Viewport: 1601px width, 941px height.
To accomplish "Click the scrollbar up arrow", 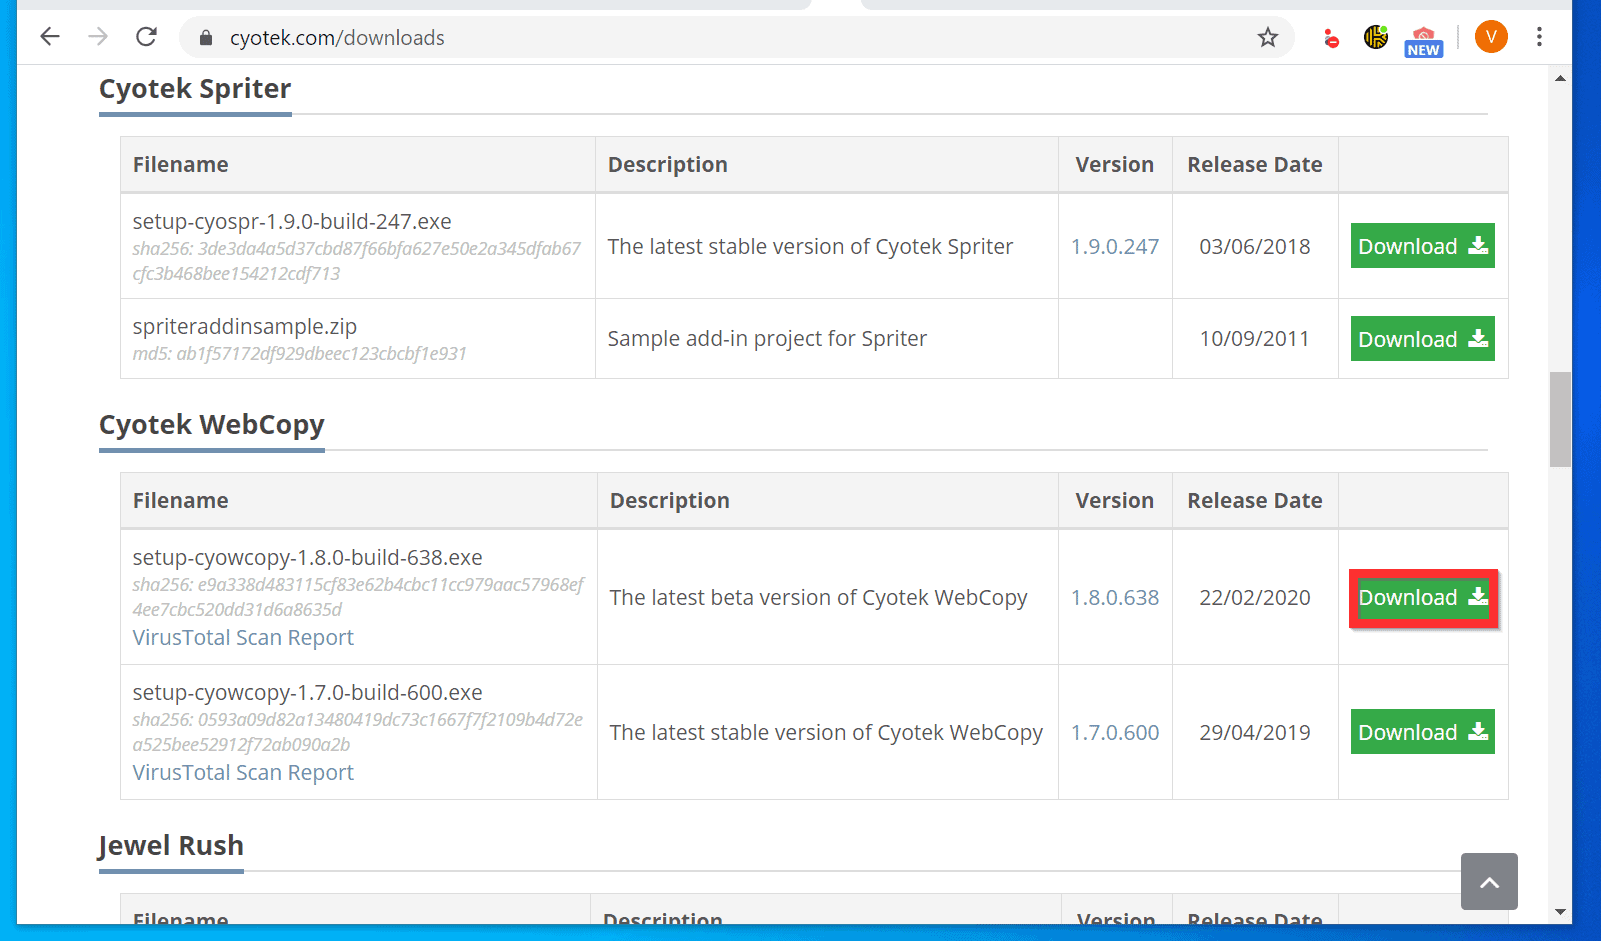I will 1560,78.
